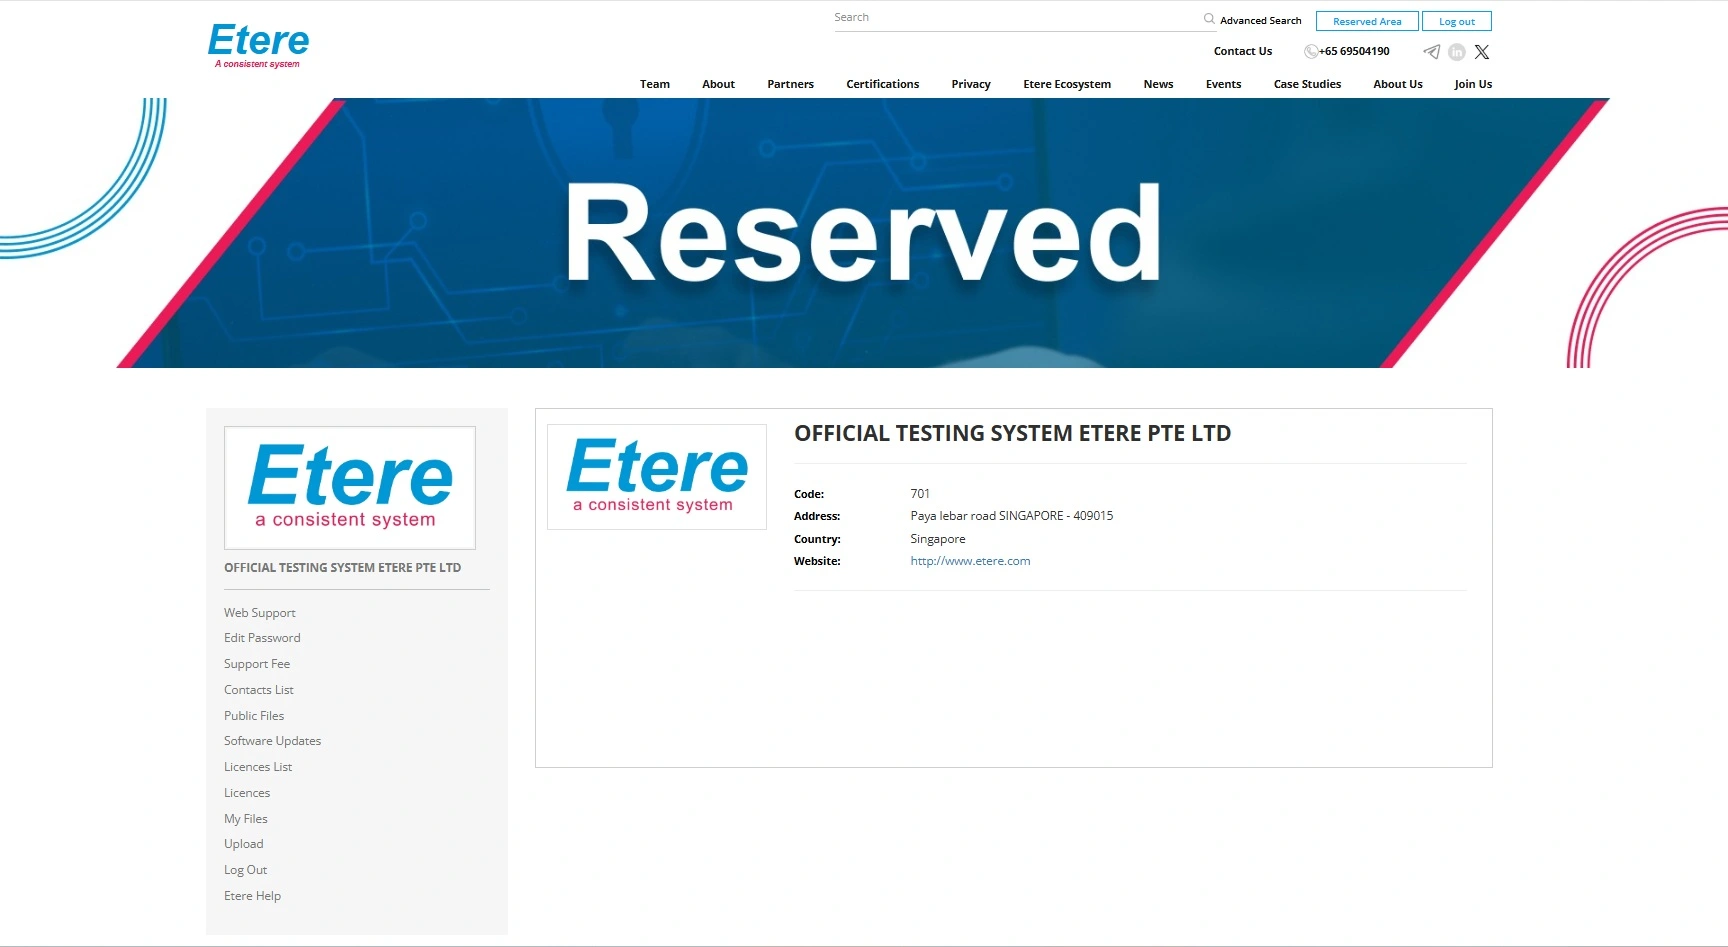This screenshot has height=947, width=1728.
Task: Click the company logo in details card
Action: (x=657, y=476)
